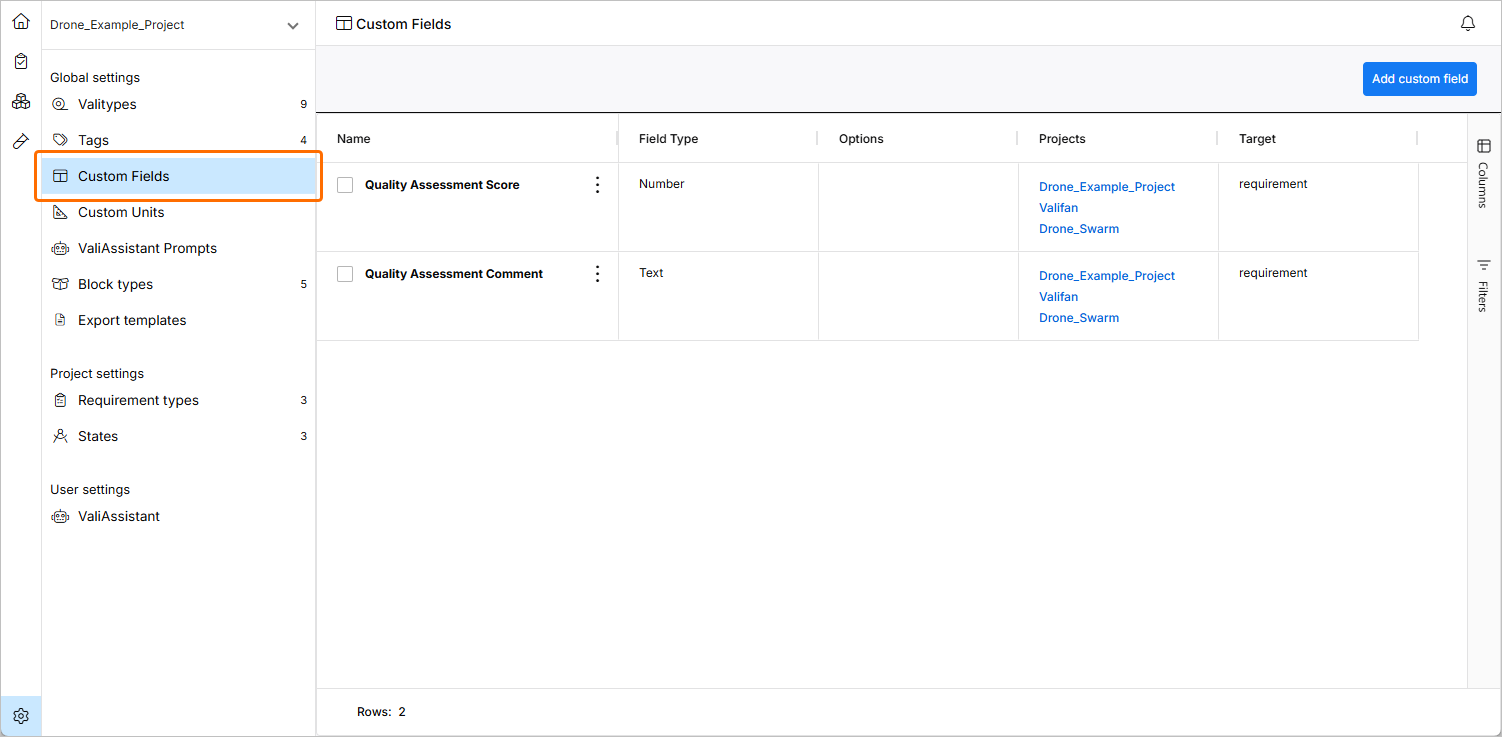
Task: Open settings gear icon at bottom left
Action: 21,716
